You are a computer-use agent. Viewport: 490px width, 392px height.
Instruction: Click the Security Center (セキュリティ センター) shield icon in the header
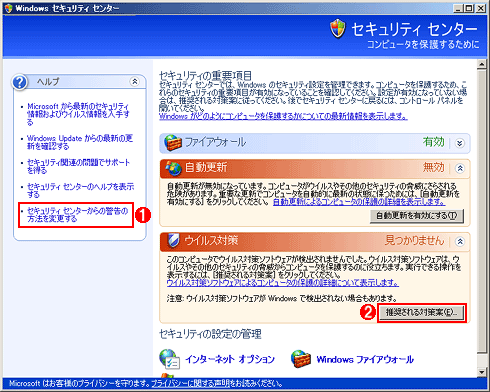338,28
